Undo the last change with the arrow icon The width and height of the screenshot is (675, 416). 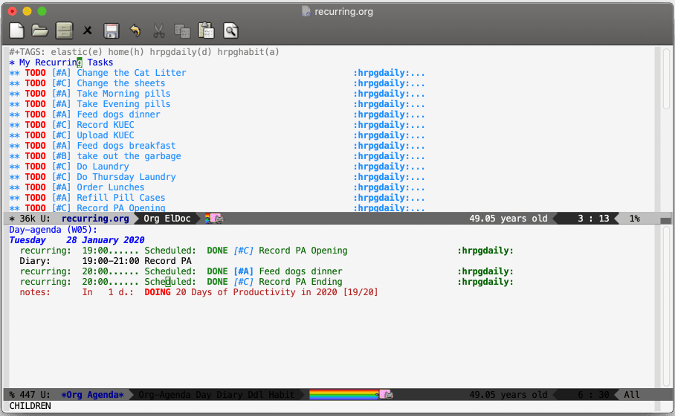tap(135, 31)
